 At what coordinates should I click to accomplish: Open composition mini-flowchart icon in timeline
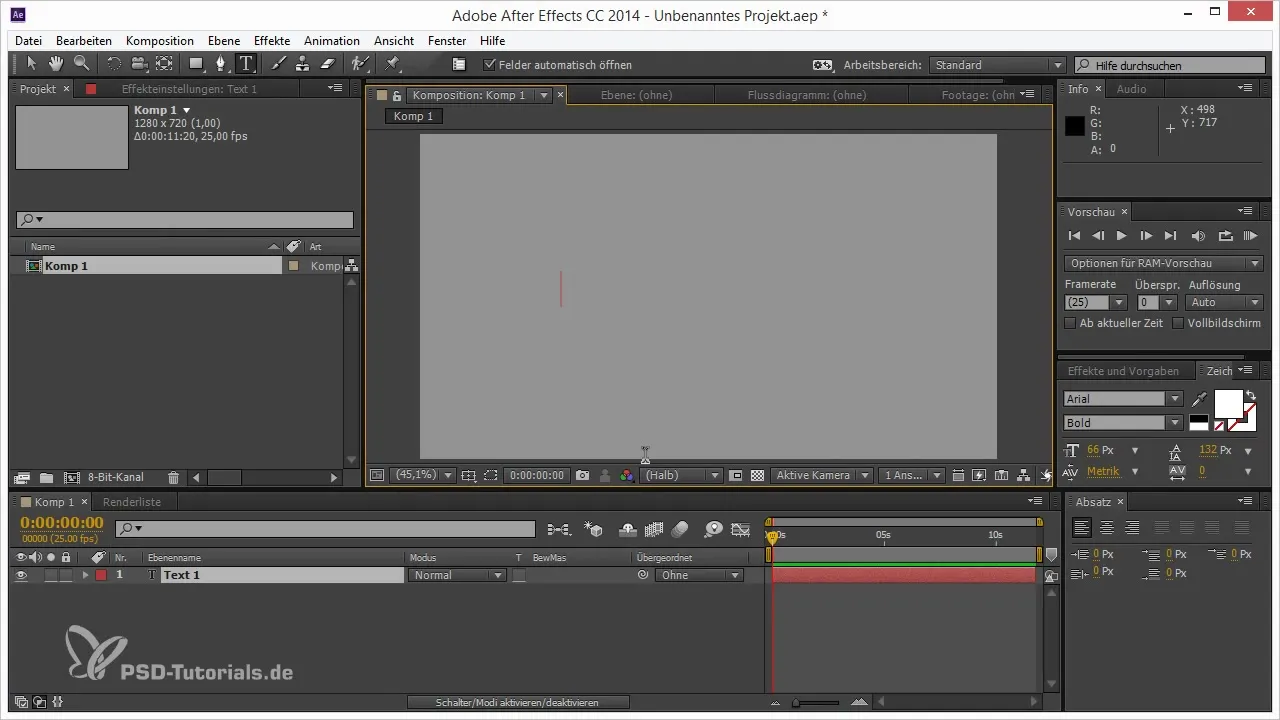pyautogui.click(x=559, y=528)
